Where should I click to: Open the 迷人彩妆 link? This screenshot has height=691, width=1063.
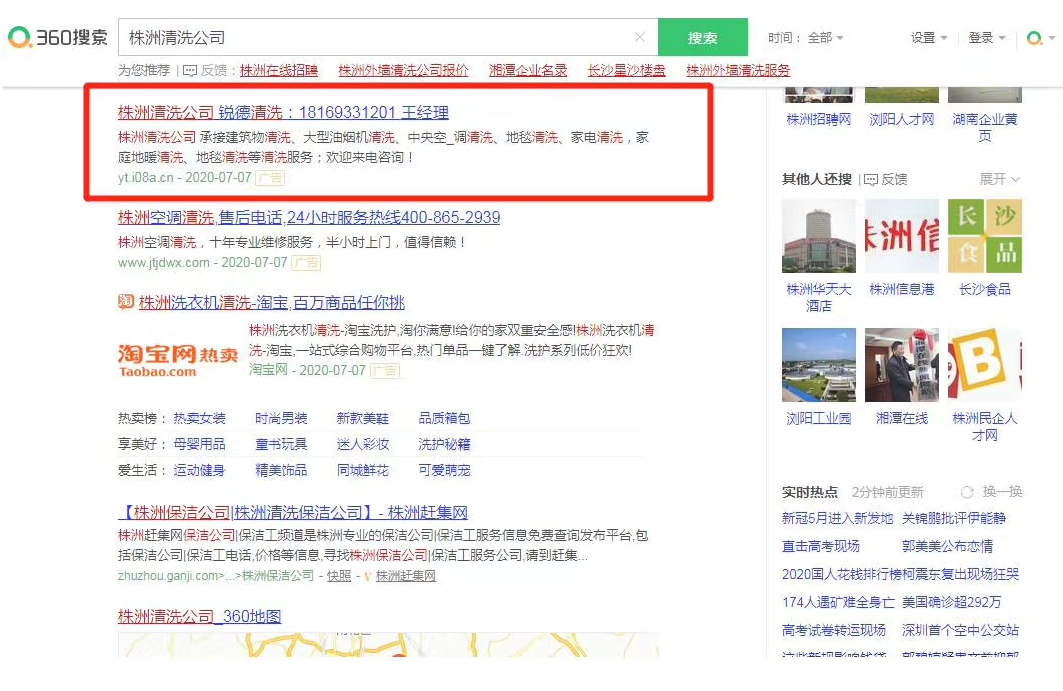[363, 444]
